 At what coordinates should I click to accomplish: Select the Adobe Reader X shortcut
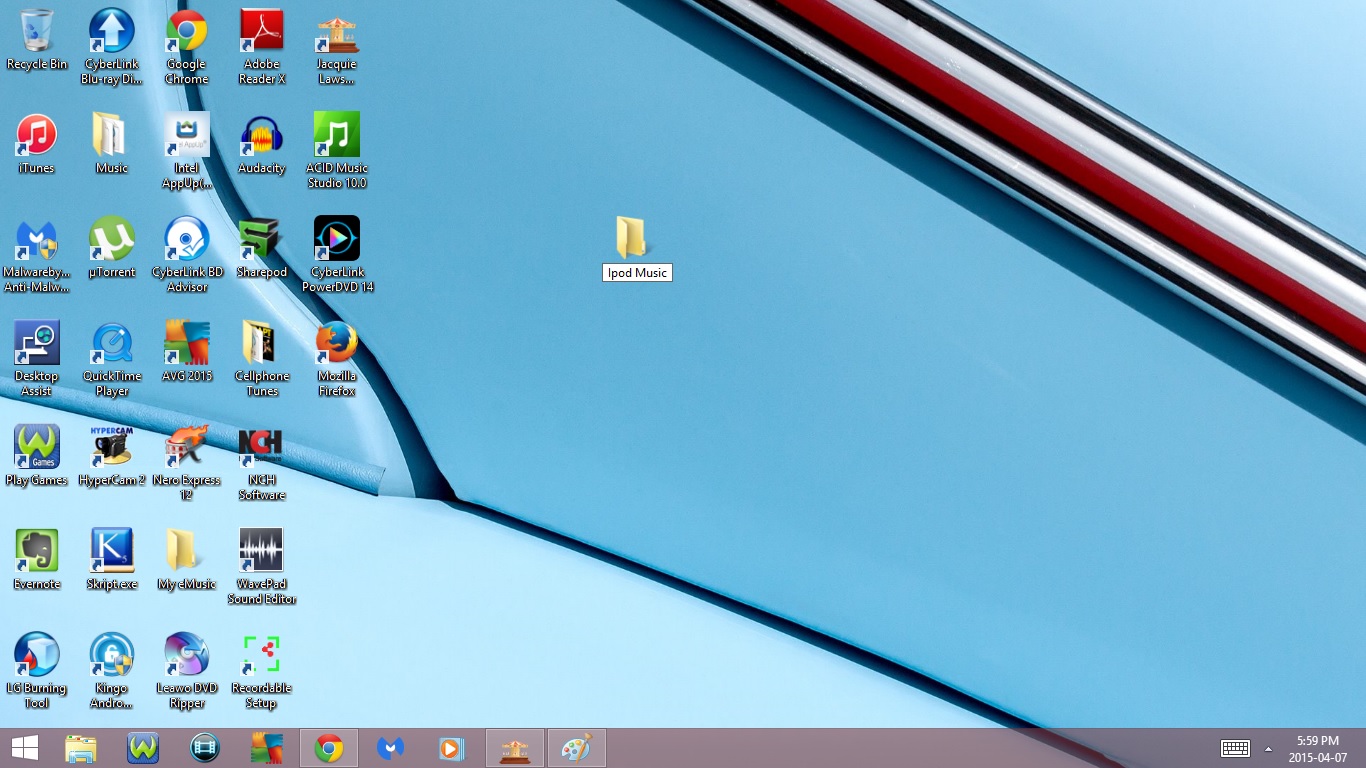[262, 47]
